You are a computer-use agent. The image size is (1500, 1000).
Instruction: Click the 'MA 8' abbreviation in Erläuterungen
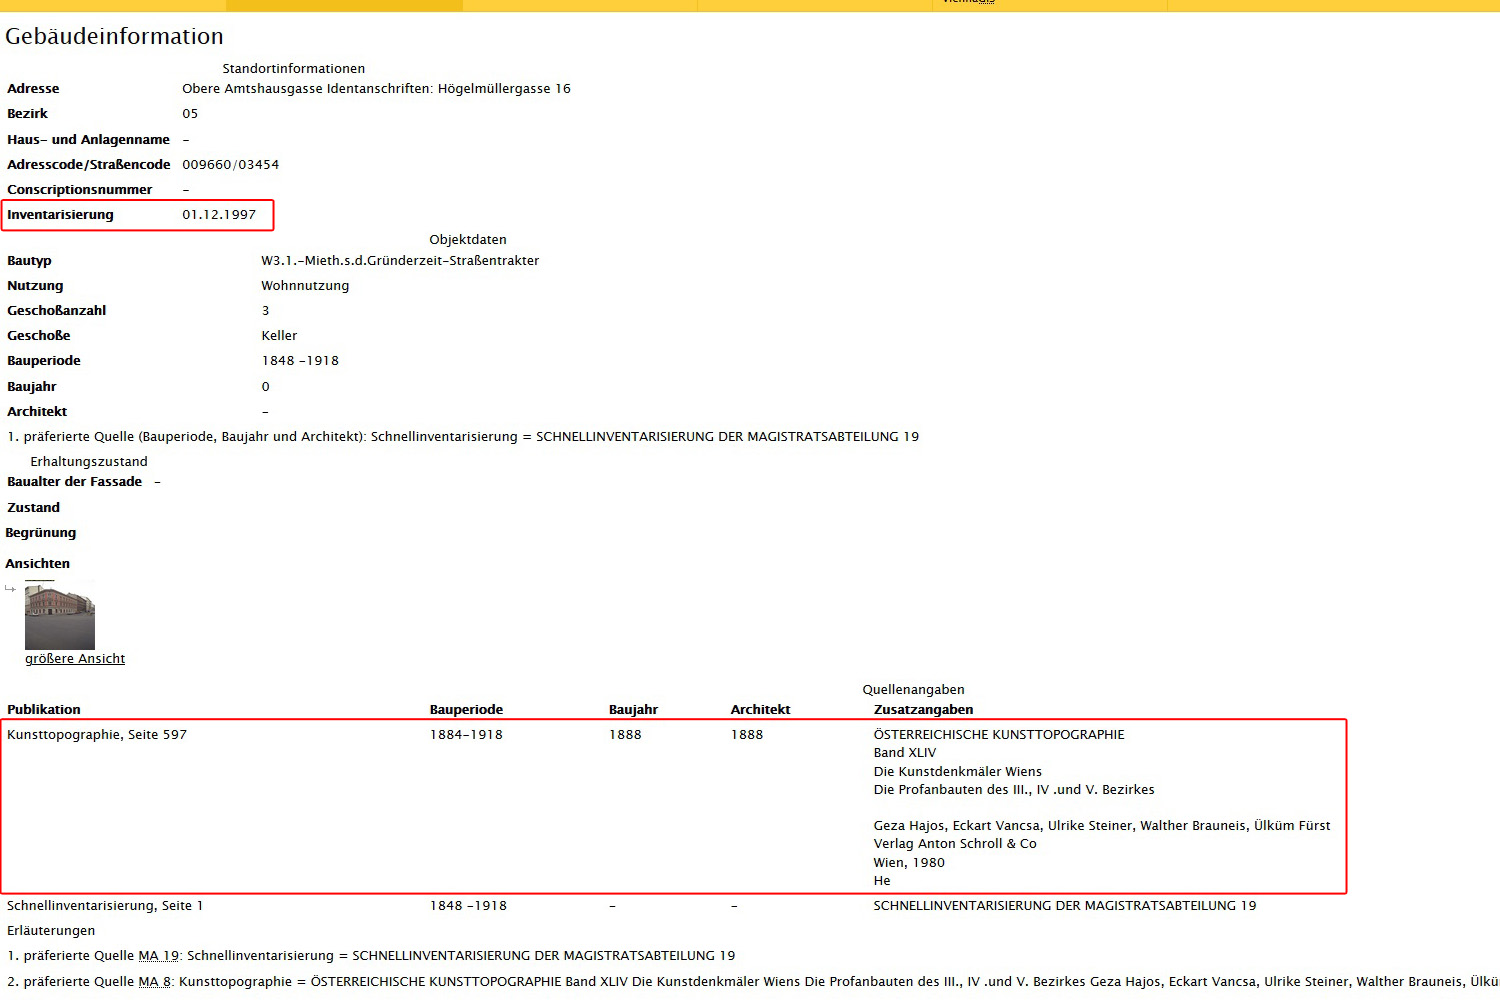(x=155, y=981)
